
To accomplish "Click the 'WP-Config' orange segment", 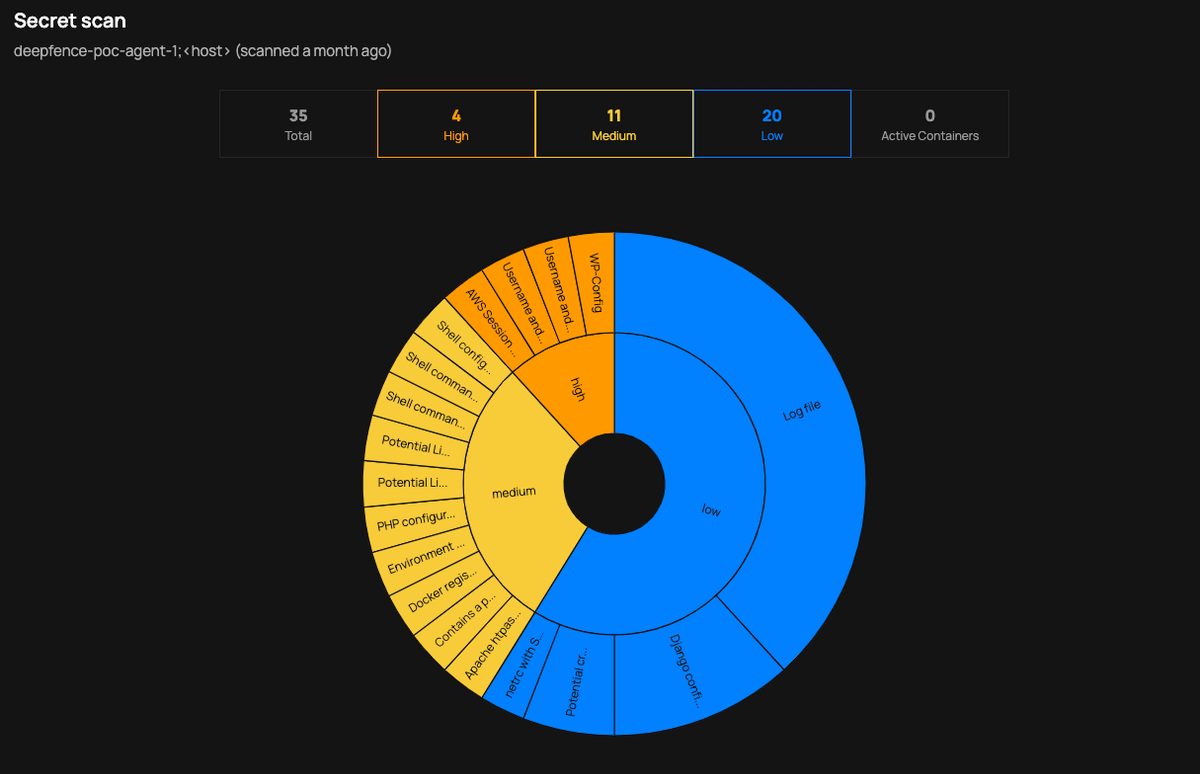I will click(x=592, y=284).
